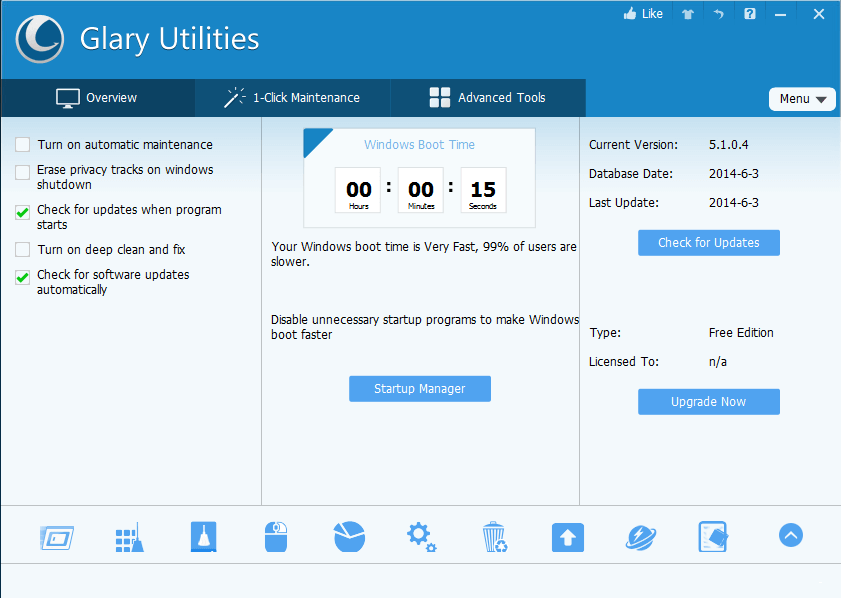This screenshot has width=841, height=598.
Task: Switch to the 1-Click Maintenance tab
Action: (292, 98)
